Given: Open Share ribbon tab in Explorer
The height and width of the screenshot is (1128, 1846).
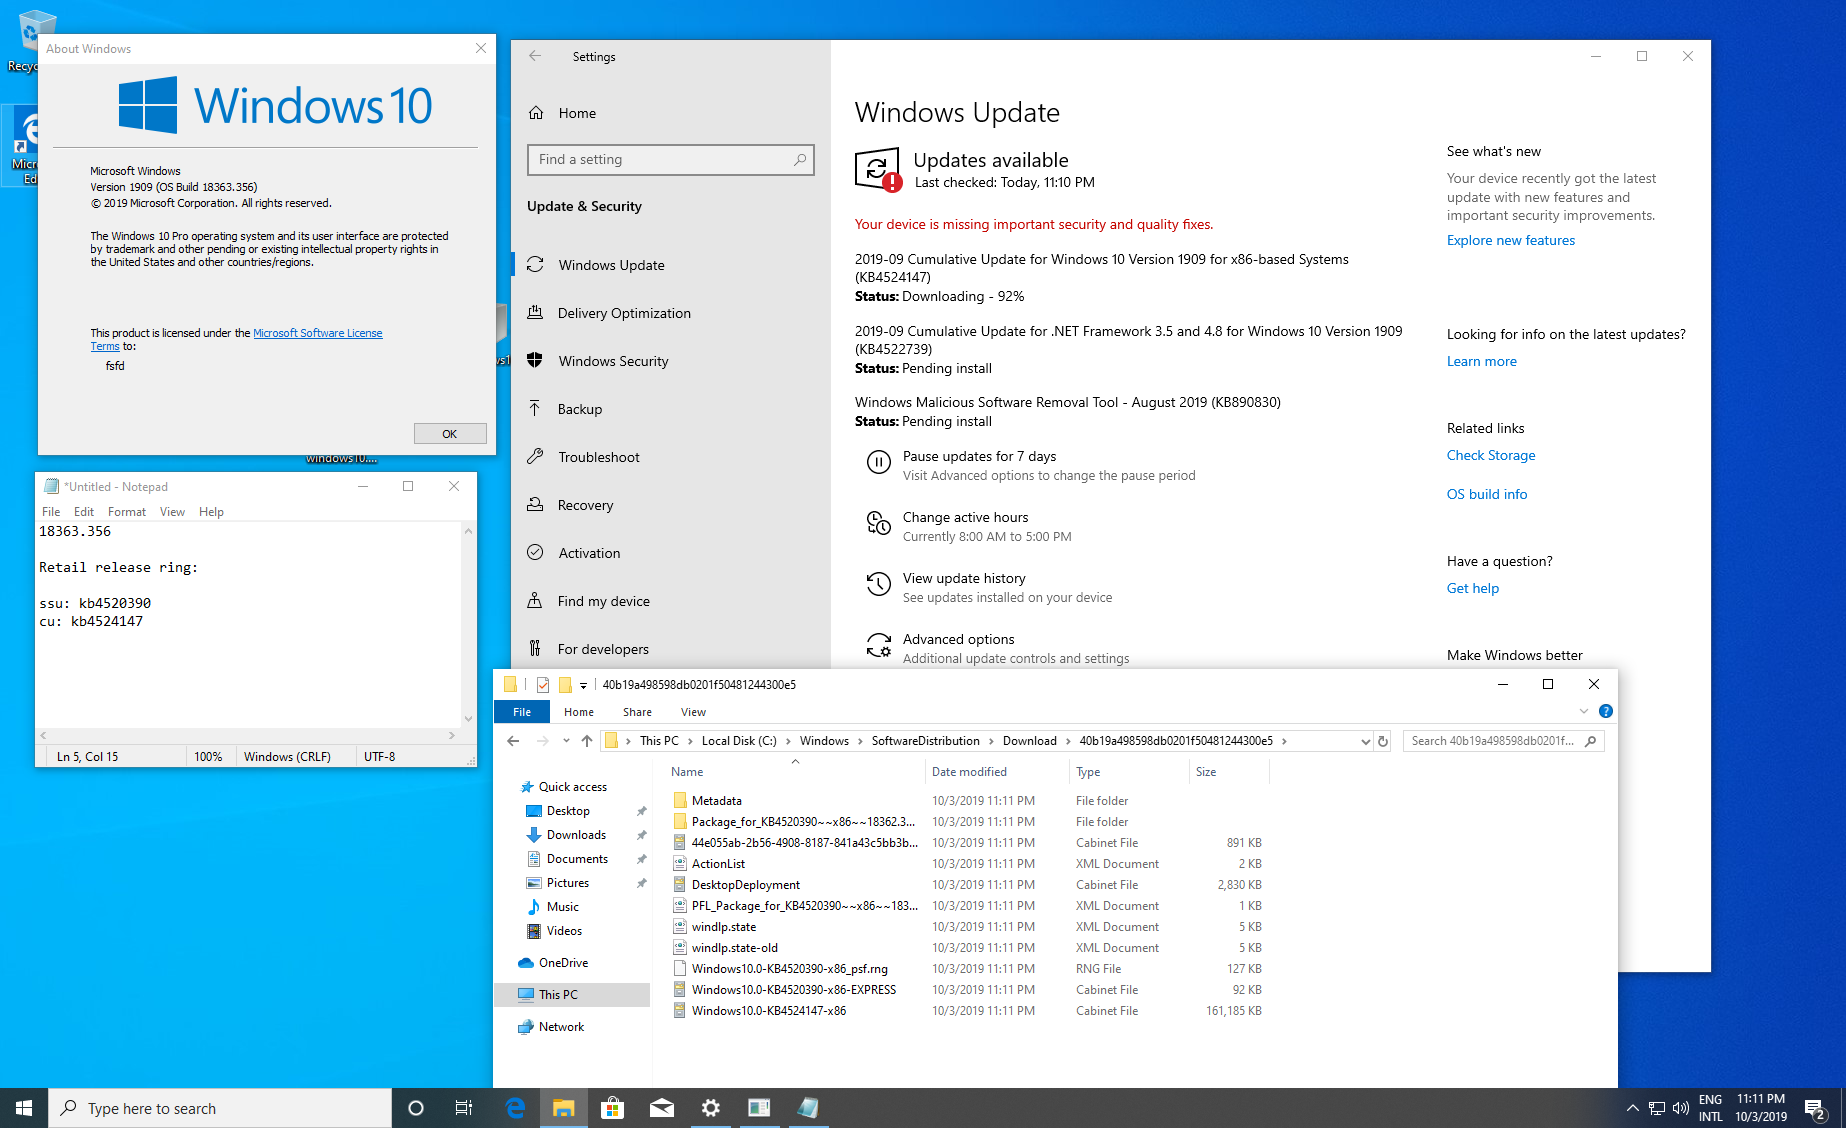Looking at the screenshot, I should tap(637, 712).
